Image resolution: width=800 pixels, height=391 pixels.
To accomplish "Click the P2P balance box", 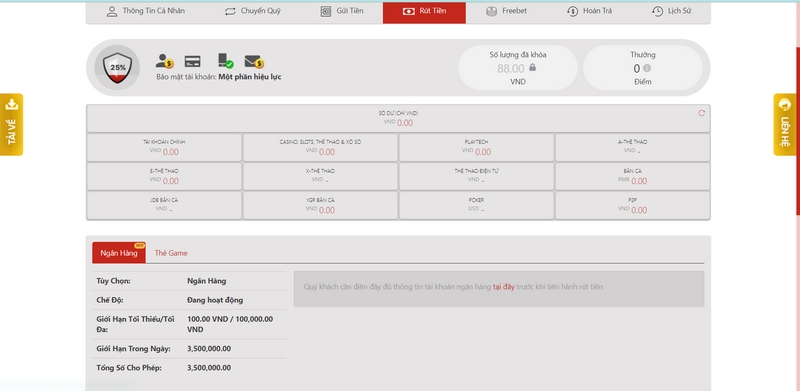I will tap(633, 206).
